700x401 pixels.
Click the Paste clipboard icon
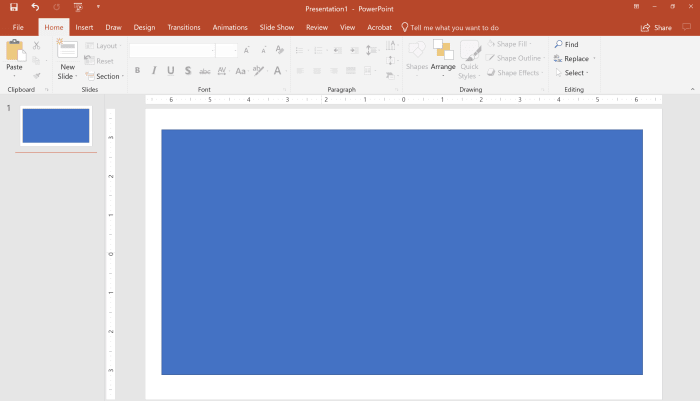[x=15, y=50]
